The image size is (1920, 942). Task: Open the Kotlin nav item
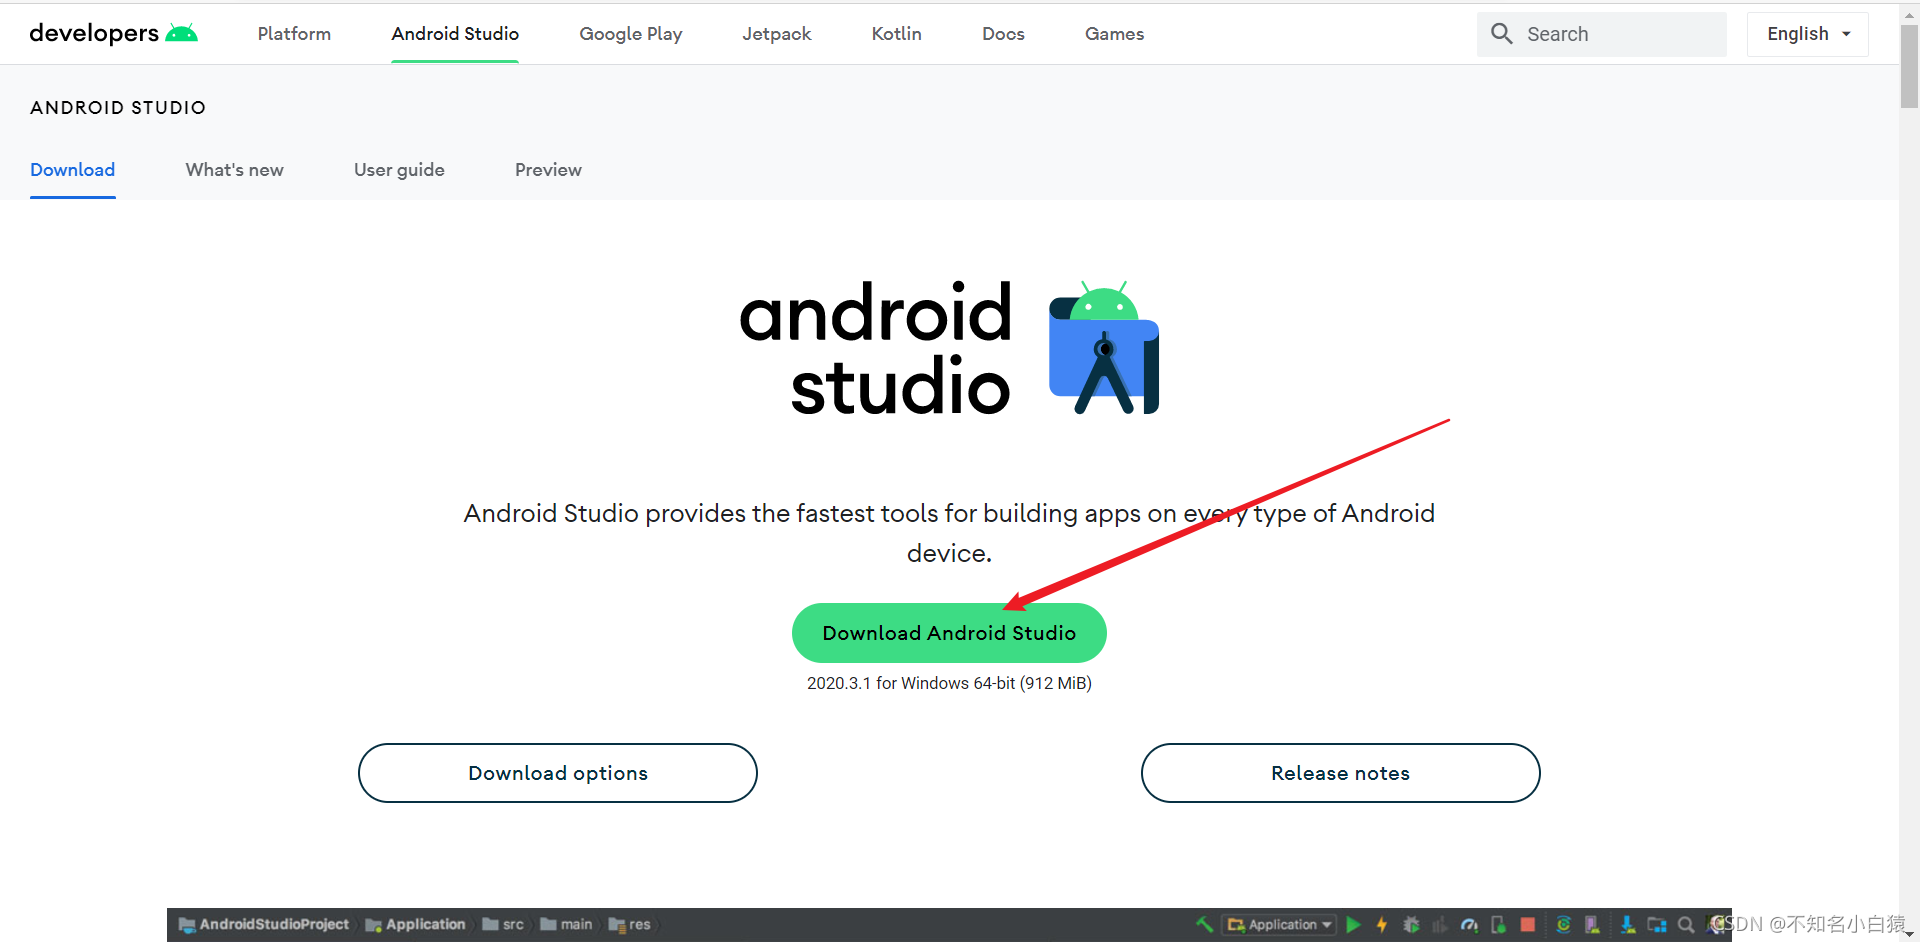(x=897, y=34)
